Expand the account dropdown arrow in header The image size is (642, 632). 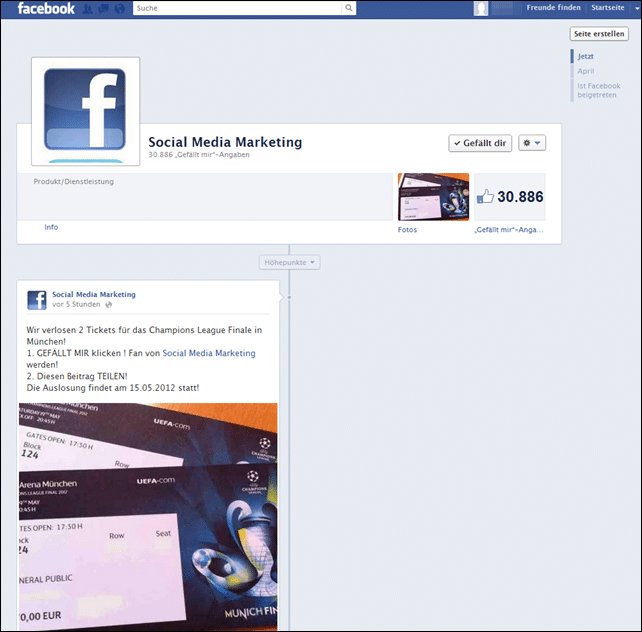pyautogui.click(x=637, y=8)
